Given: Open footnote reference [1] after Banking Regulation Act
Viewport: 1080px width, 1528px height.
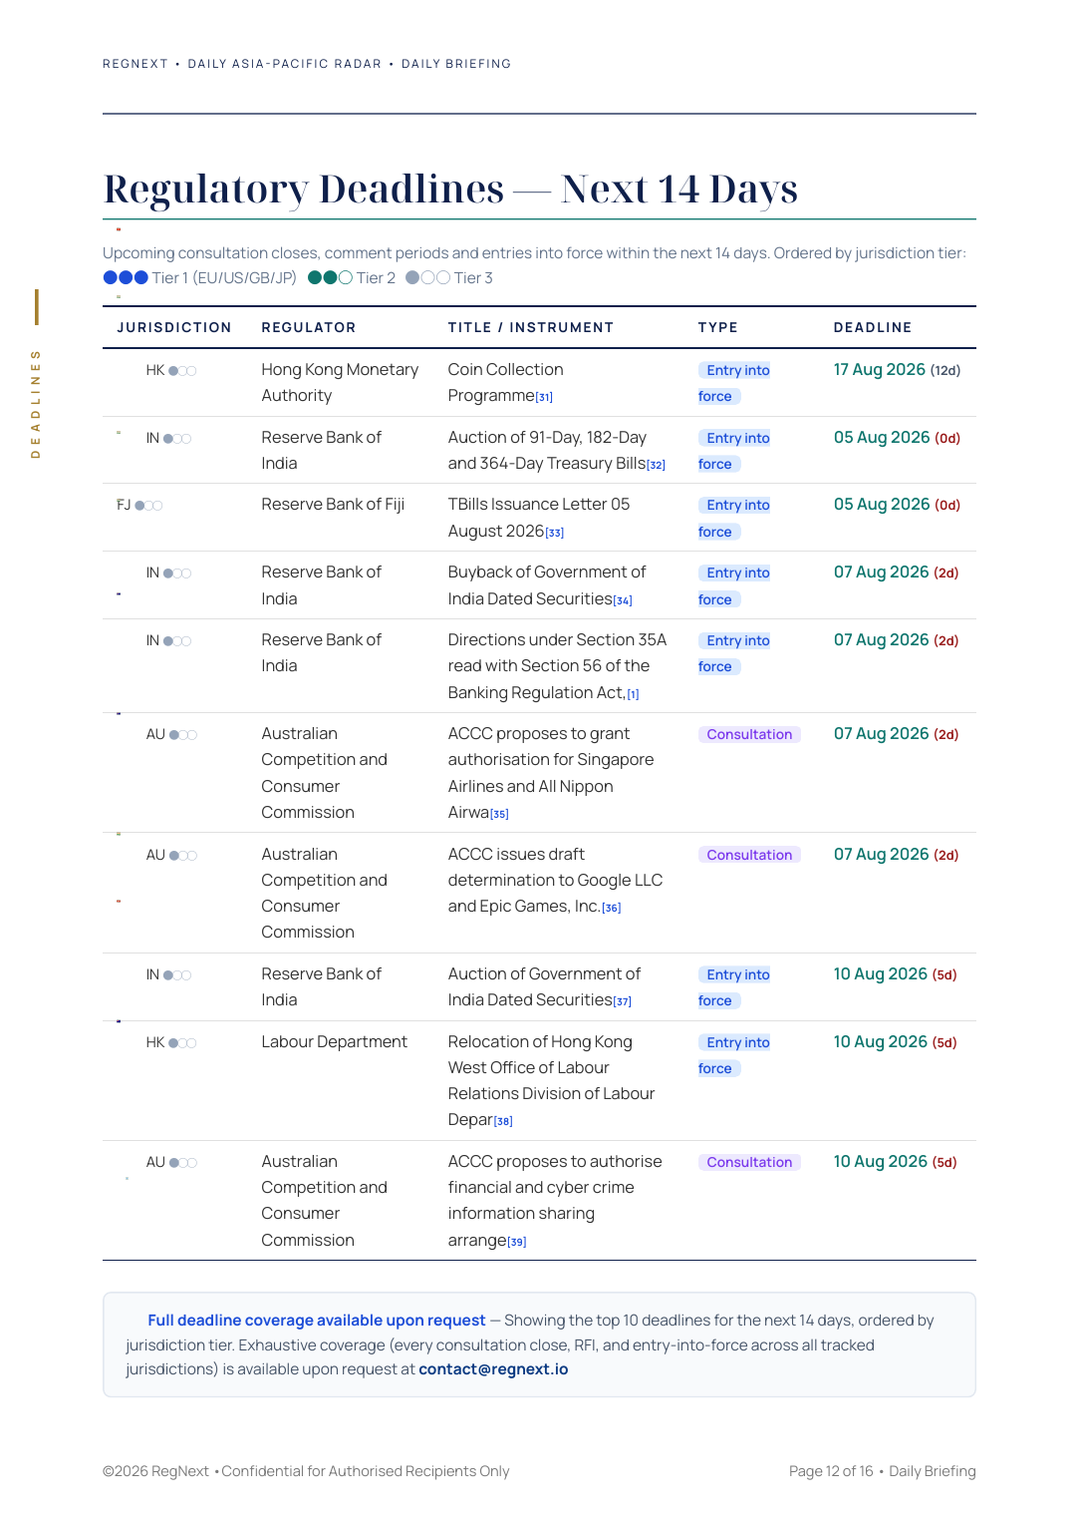Looking at the screenshot, I should pyautogui.click(x=633, y=694).
